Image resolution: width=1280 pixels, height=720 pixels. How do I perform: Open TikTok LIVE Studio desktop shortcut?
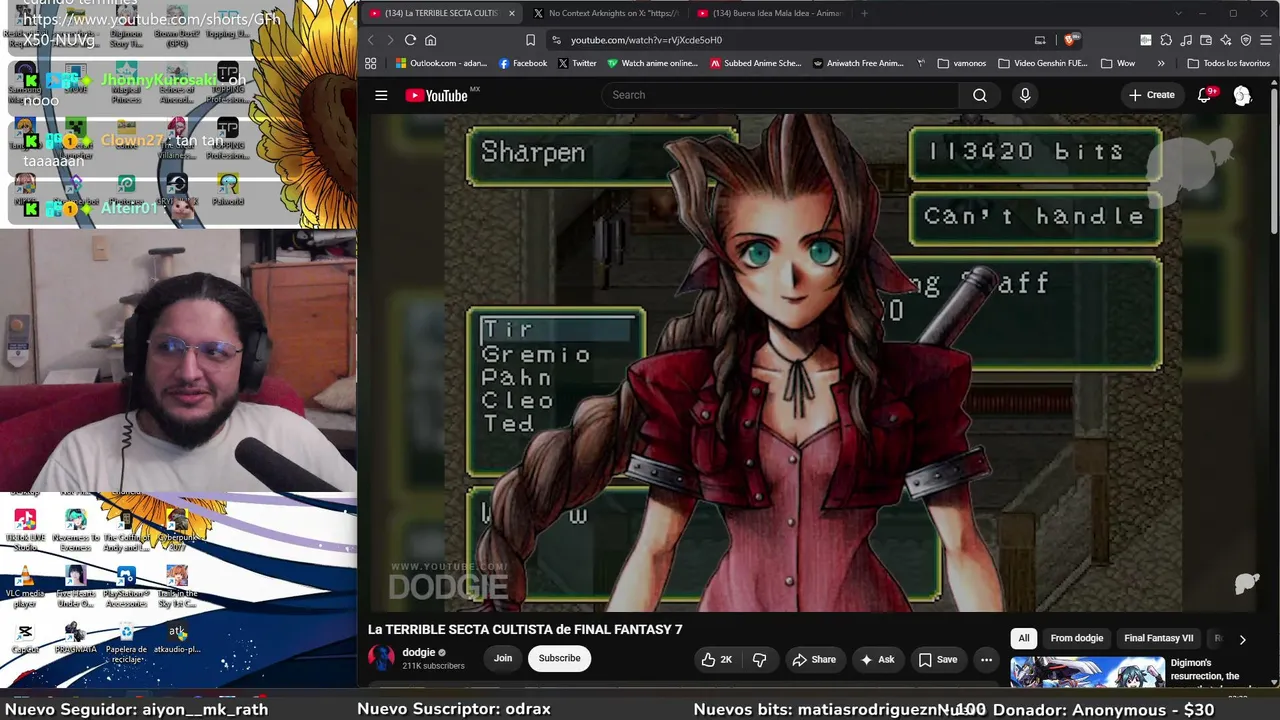(x=25, y=530)
